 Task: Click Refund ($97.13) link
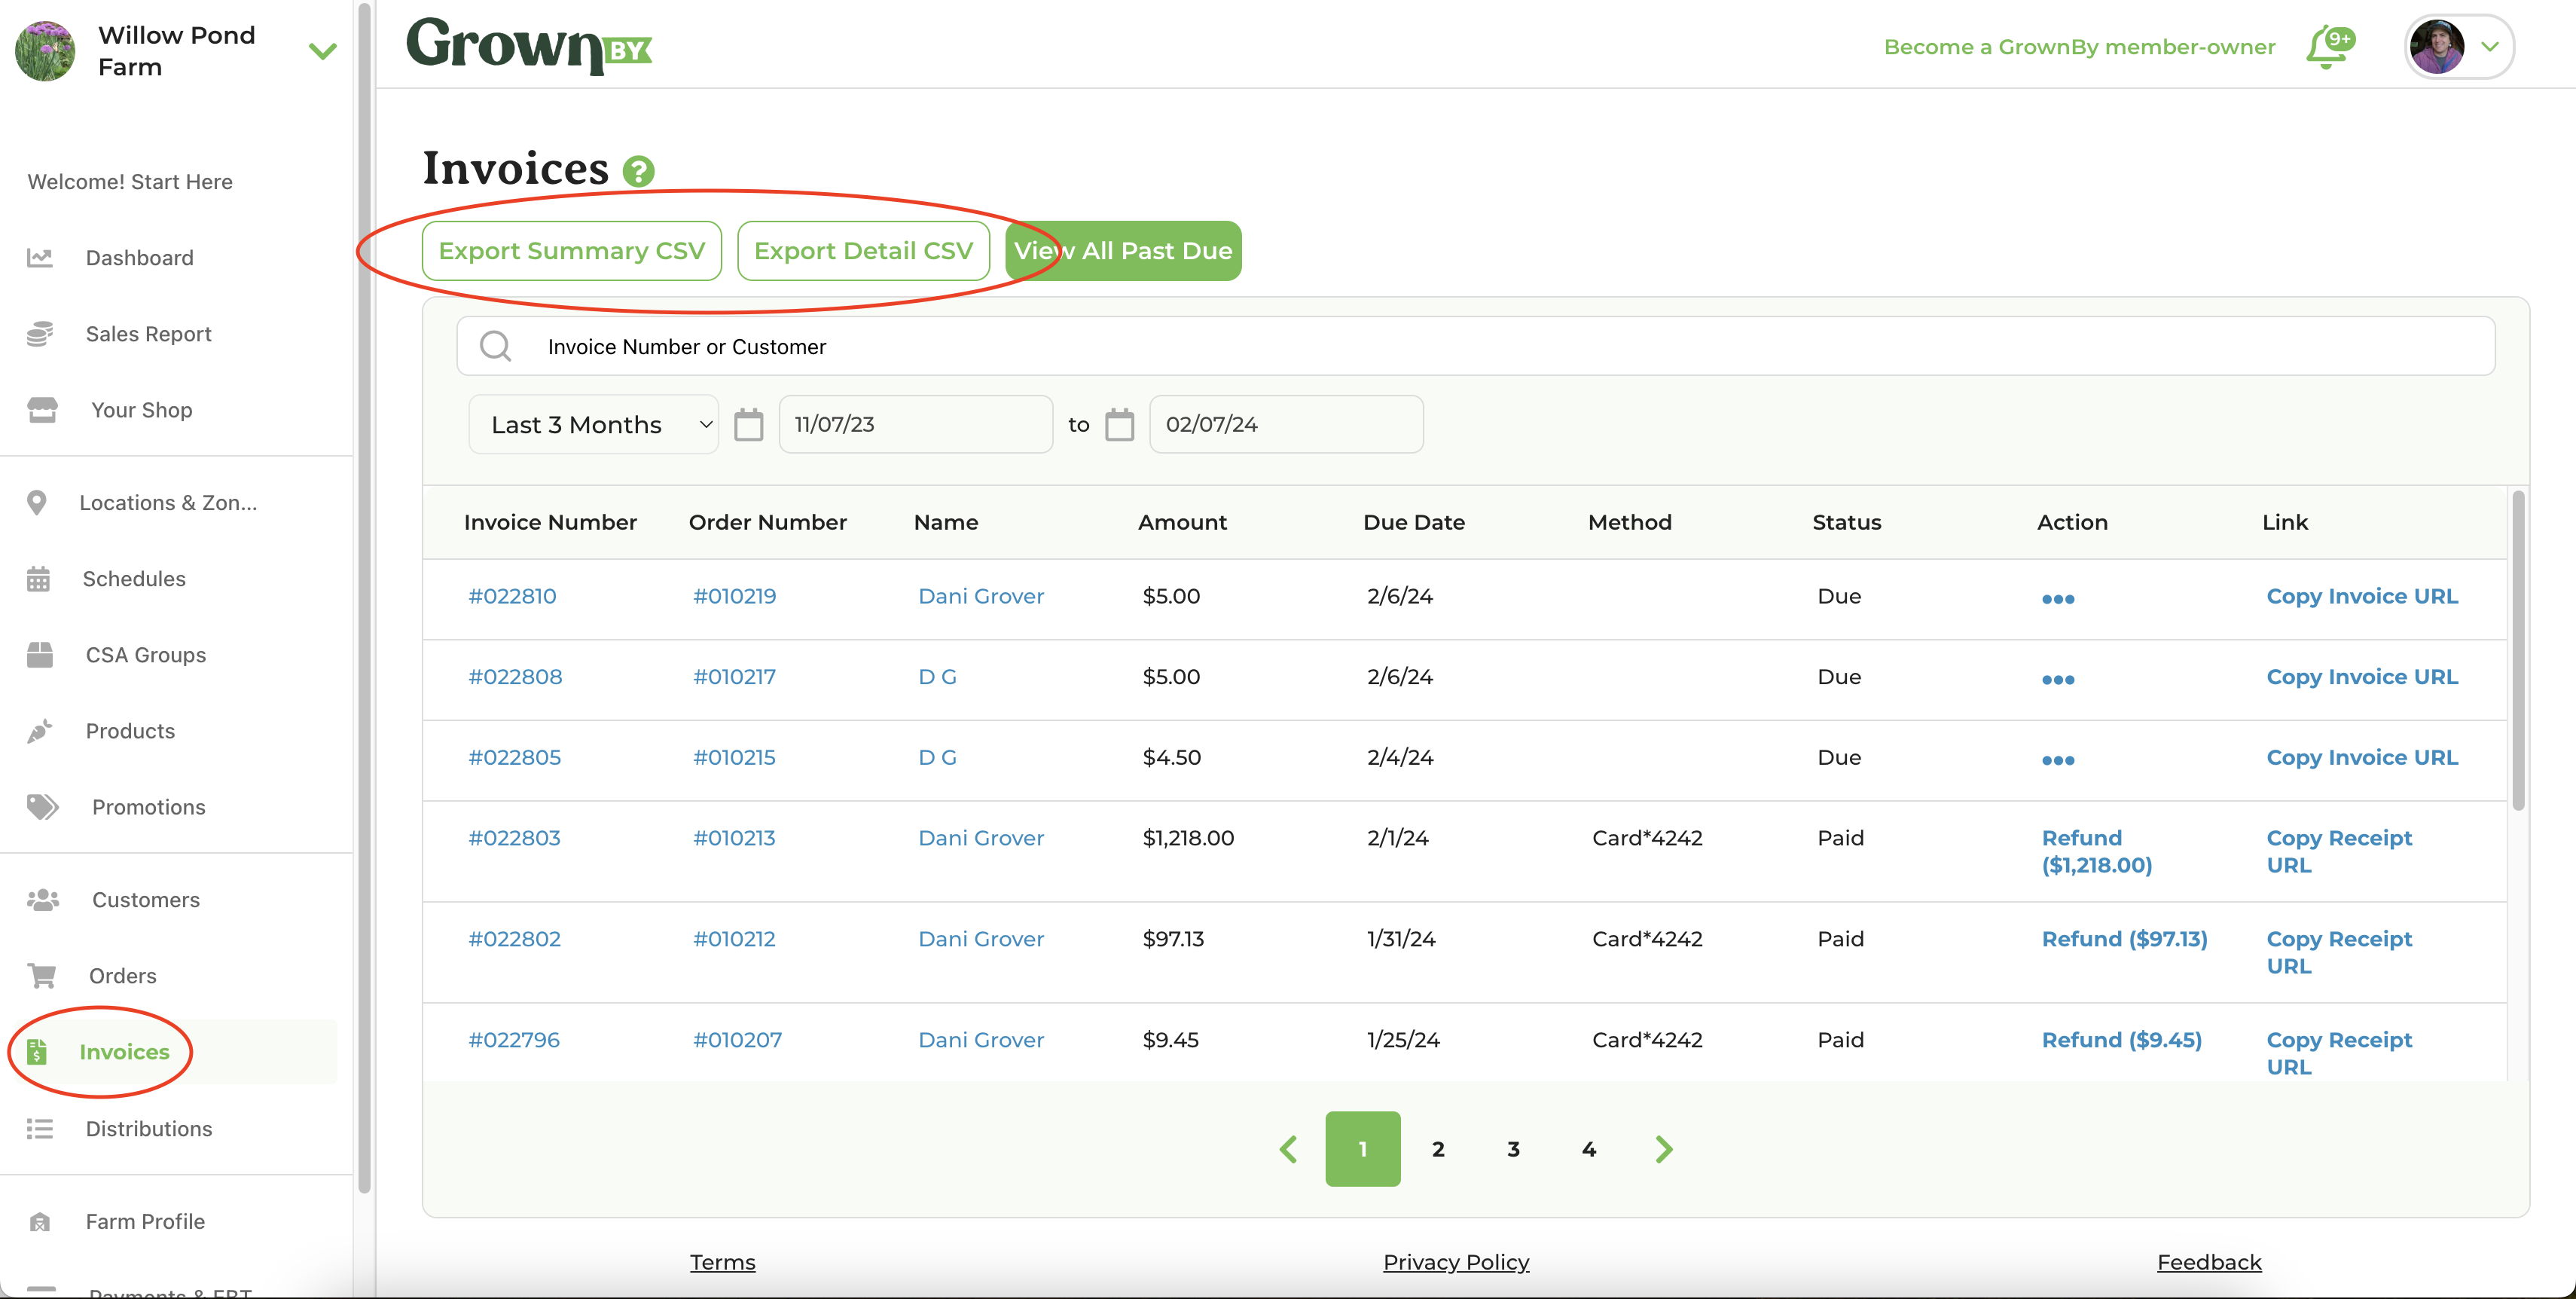pyautogui.click(x=2123, y=938)
